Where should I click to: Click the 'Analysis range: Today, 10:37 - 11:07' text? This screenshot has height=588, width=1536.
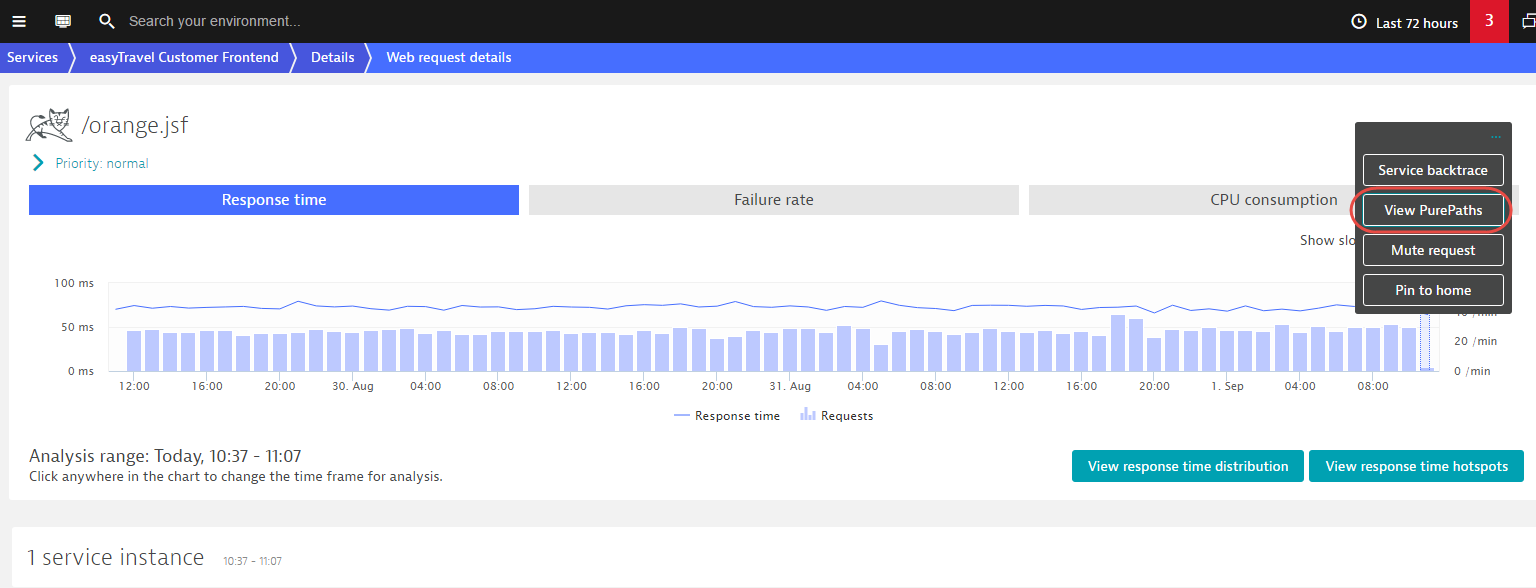pos(165,456)
